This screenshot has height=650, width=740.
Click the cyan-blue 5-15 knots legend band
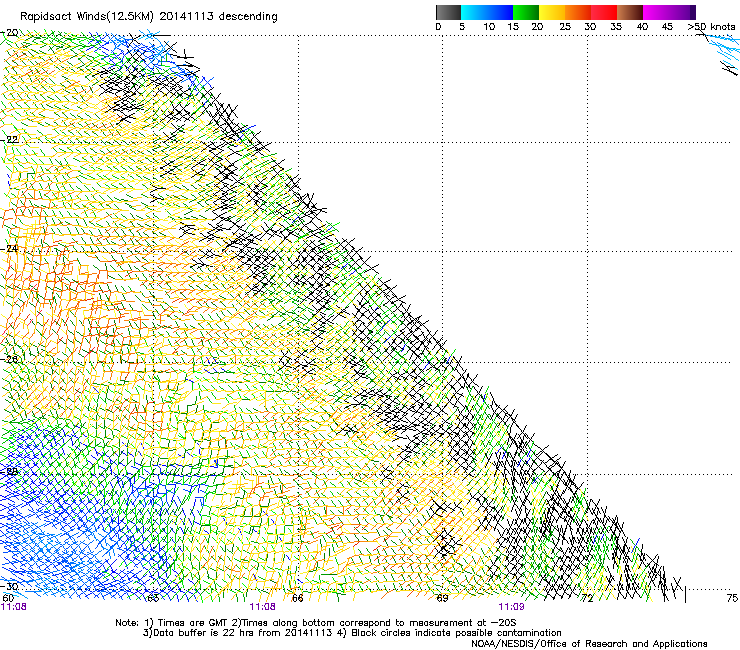pyautogui.click(x=487, y=12)
